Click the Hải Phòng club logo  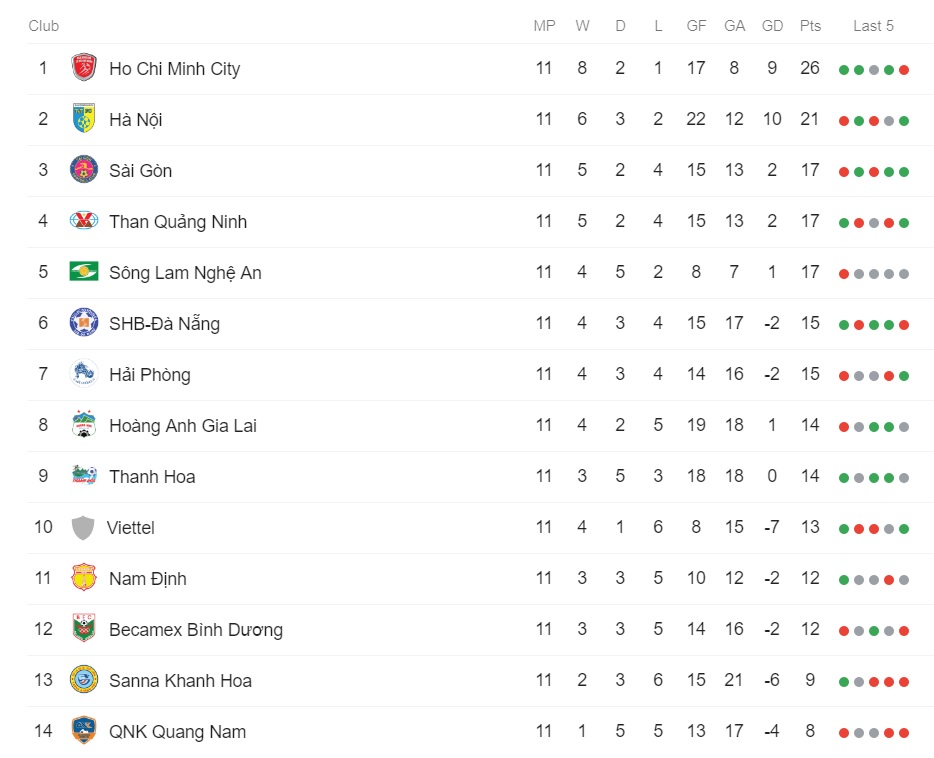(84, 373)
